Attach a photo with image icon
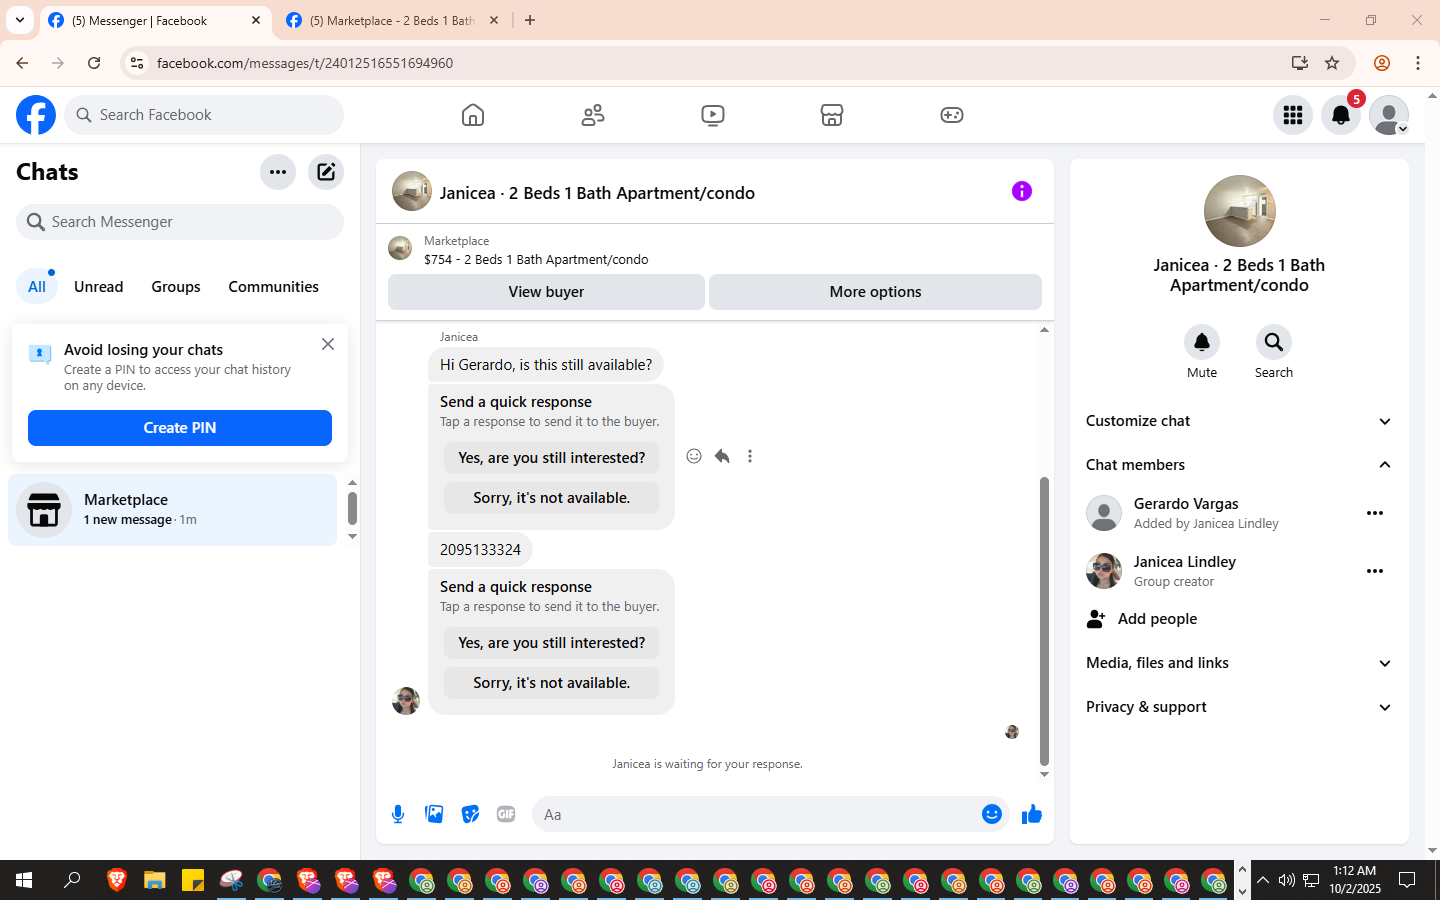1440x900 pixels. click(x=434, y=814)
